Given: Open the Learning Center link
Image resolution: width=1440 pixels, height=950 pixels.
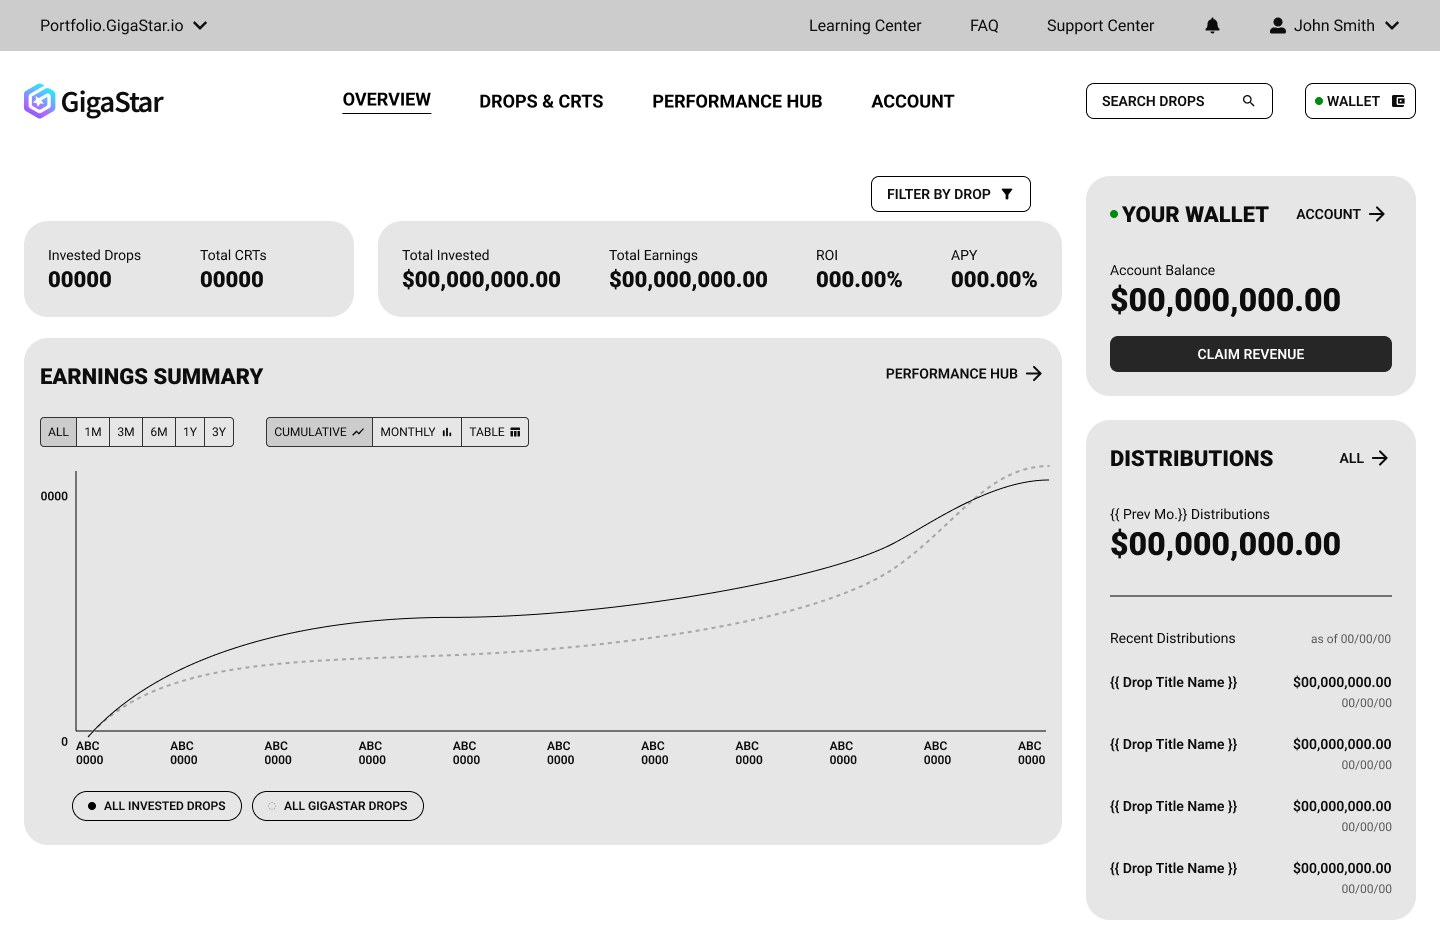Looking at the screenshot, I should pos(865,26).
